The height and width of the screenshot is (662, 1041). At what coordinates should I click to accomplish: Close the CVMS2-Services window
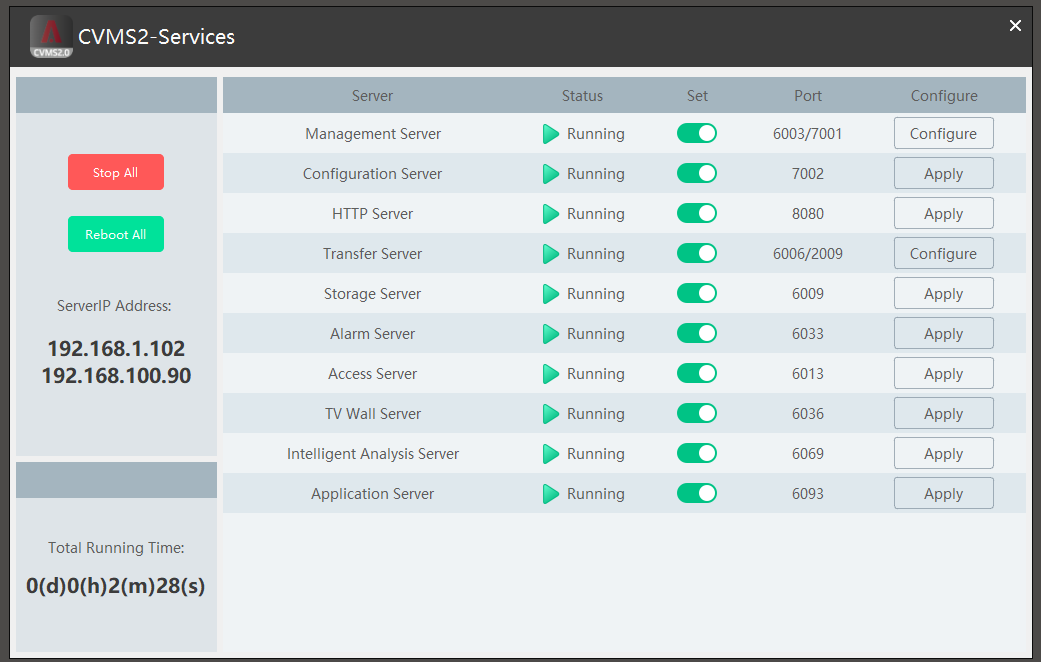(1015, 25)
